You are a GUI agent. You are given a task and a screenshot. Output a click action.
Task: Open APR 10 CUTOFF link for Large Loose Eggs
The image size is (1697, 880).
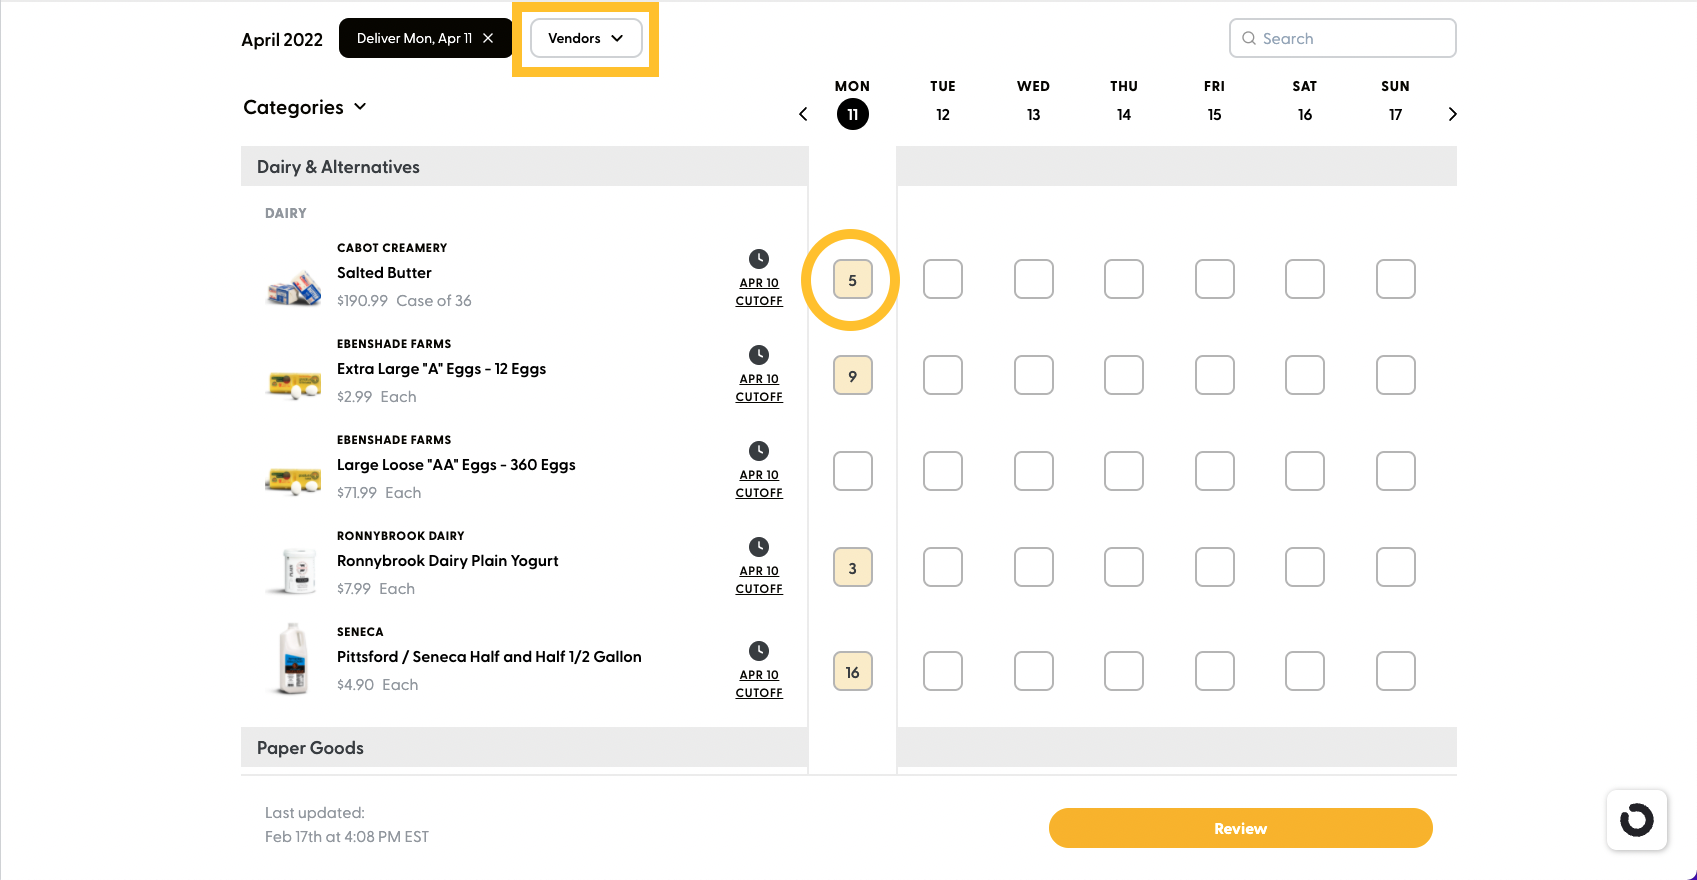759,484
